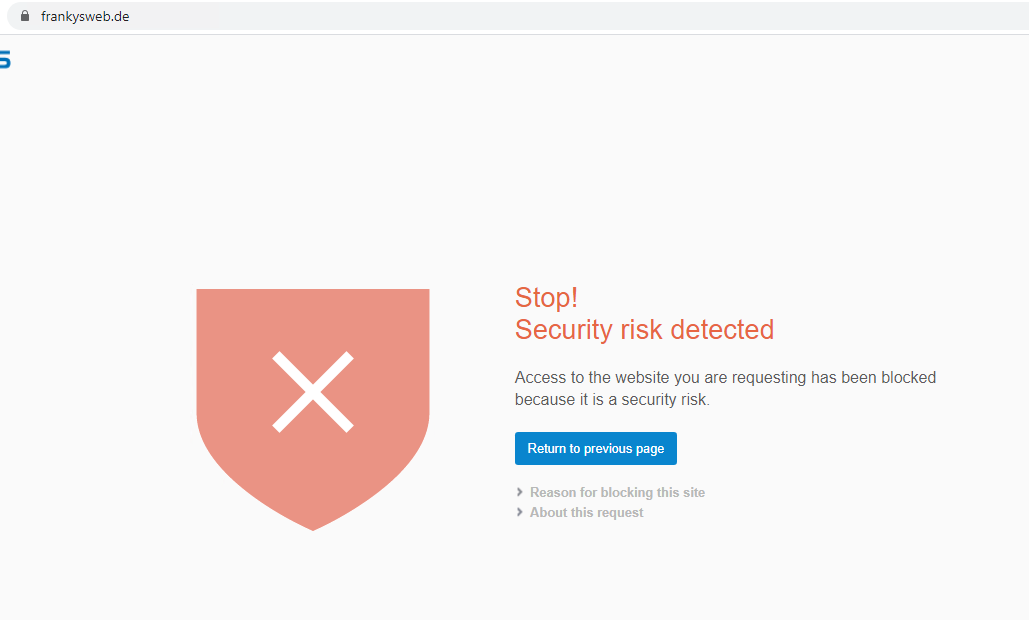Click empty address bar area right of URL
Screen dimensions: 1029x620
[578, 16]
